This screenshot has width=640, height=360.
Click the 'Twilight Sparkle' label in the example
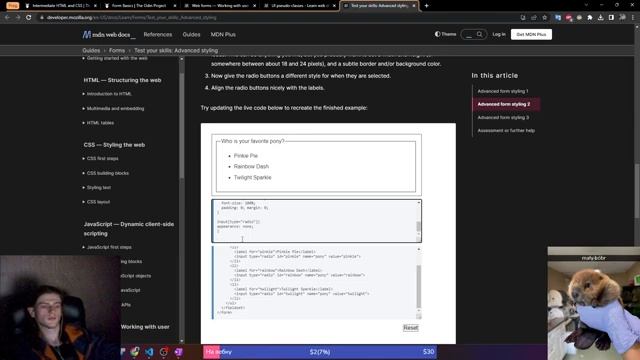[252, 178]
